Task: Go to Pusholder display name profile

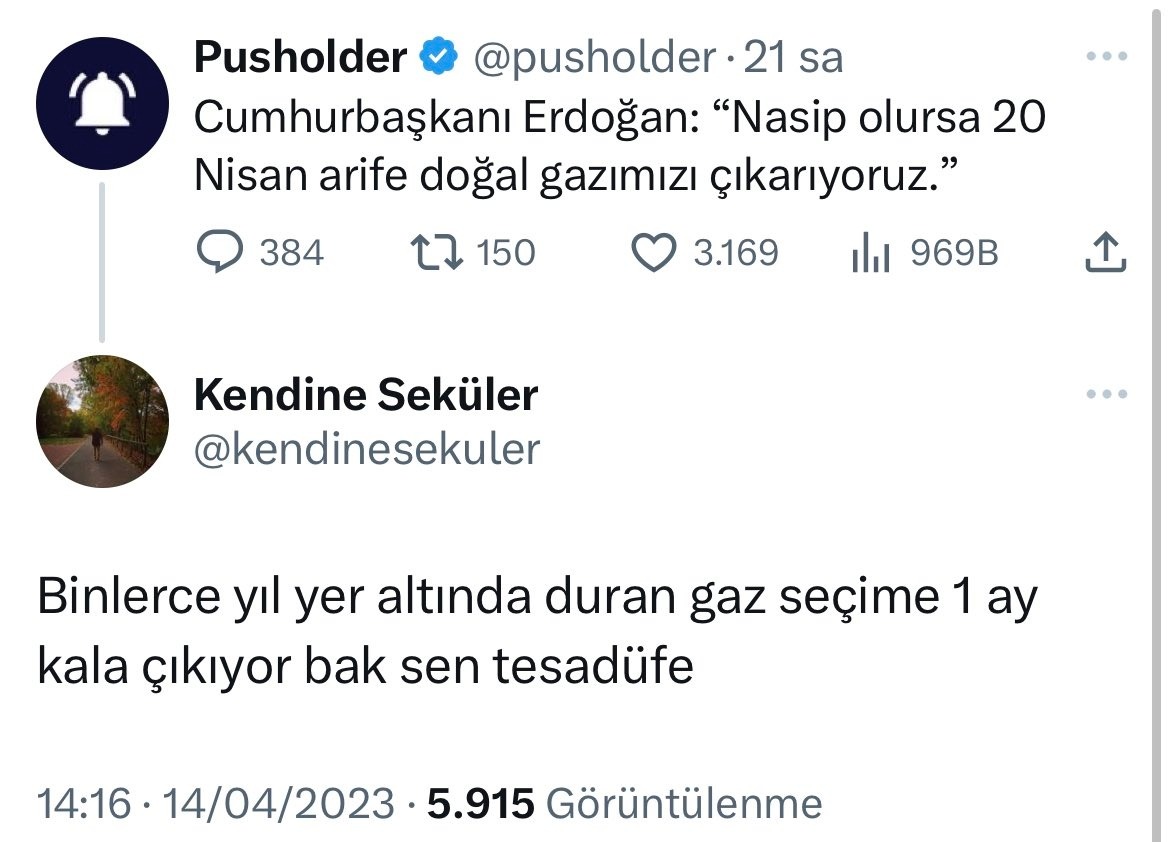Action: point(300,58)
